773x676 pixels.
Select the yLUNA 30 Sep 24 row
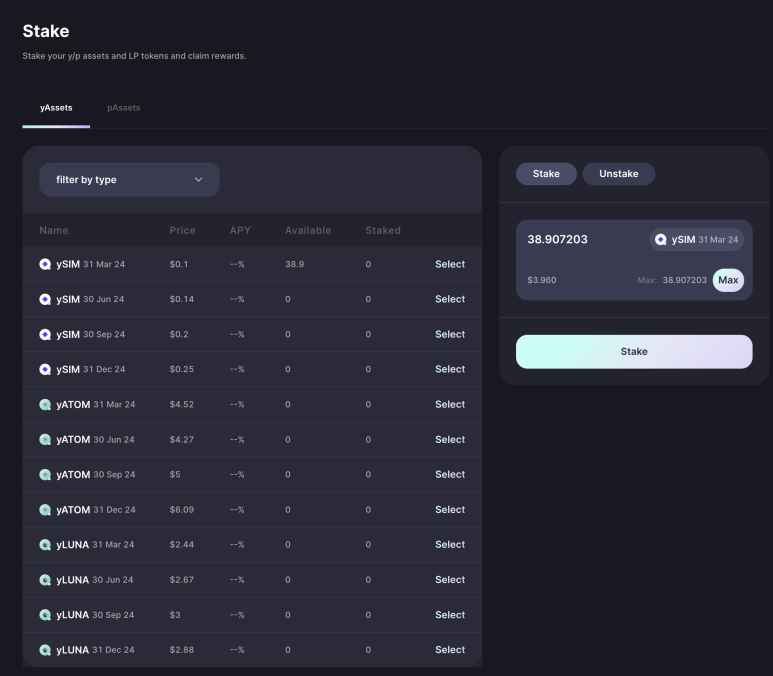click(450, 615)
